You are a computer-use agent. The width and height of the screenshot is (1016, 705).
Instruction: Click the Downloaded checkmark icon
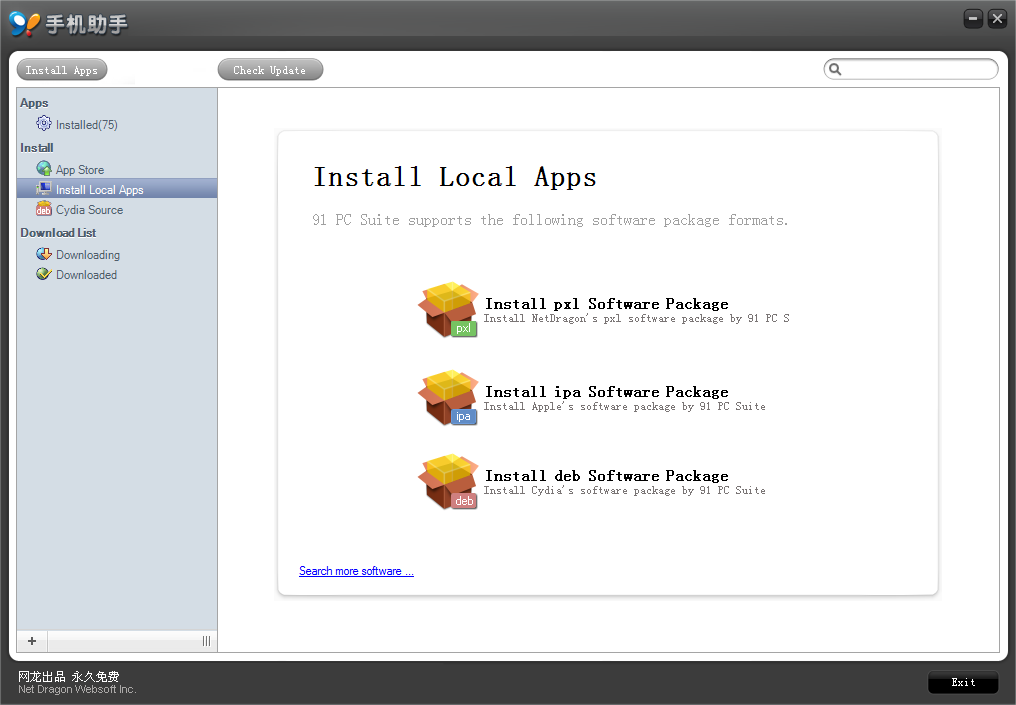[43, 274]
